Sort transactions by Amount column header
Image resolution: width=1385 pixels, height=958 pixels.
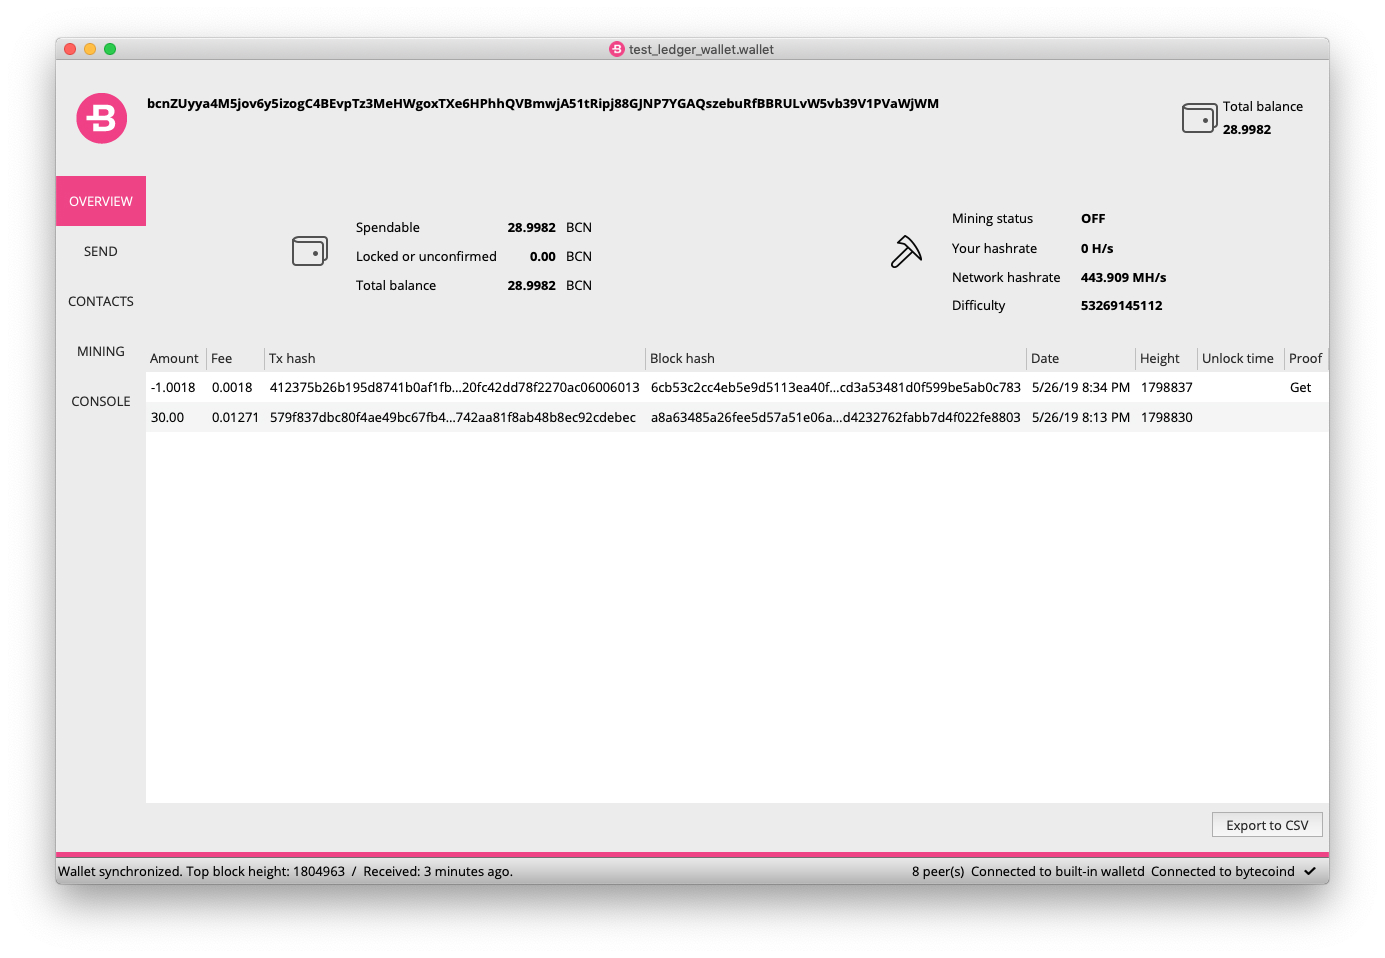[175, 358]
